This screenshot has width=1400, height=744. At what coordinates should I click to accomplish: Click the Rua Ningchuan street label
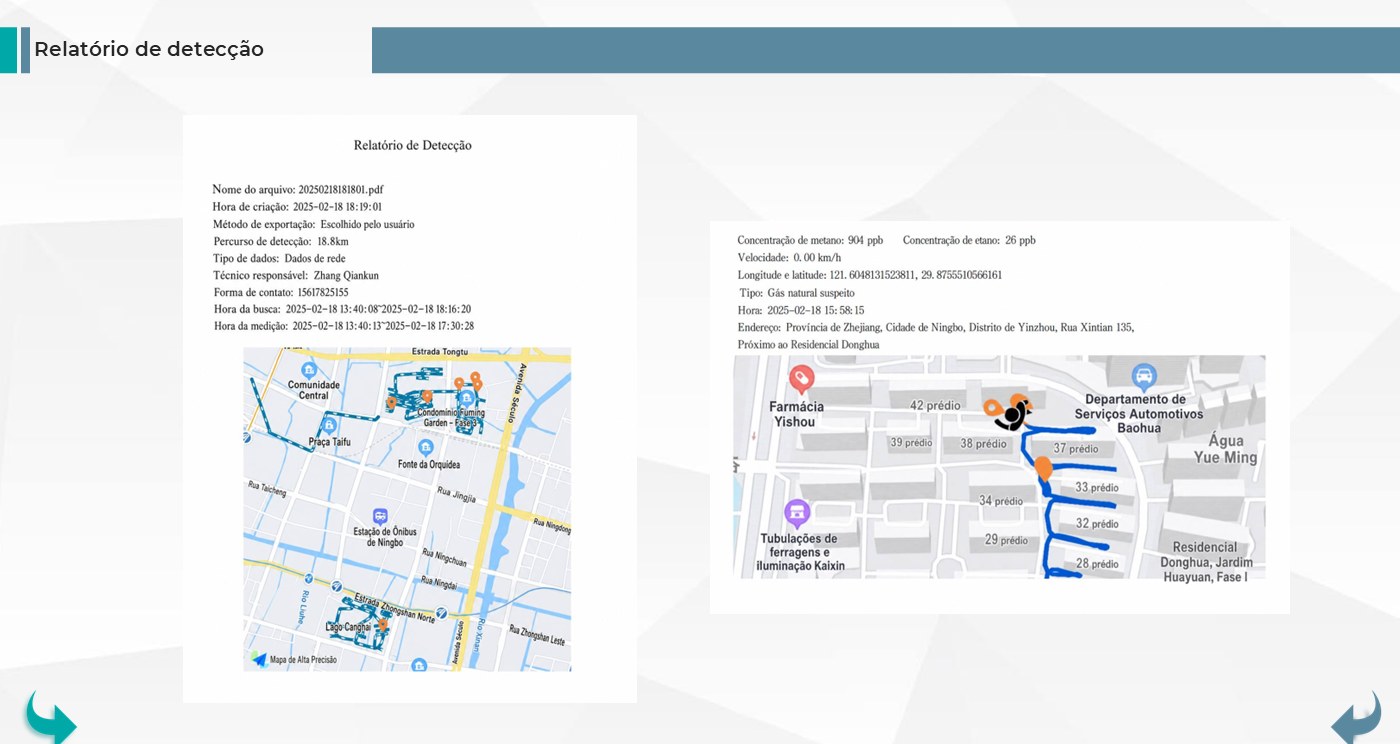click(445, 559)
